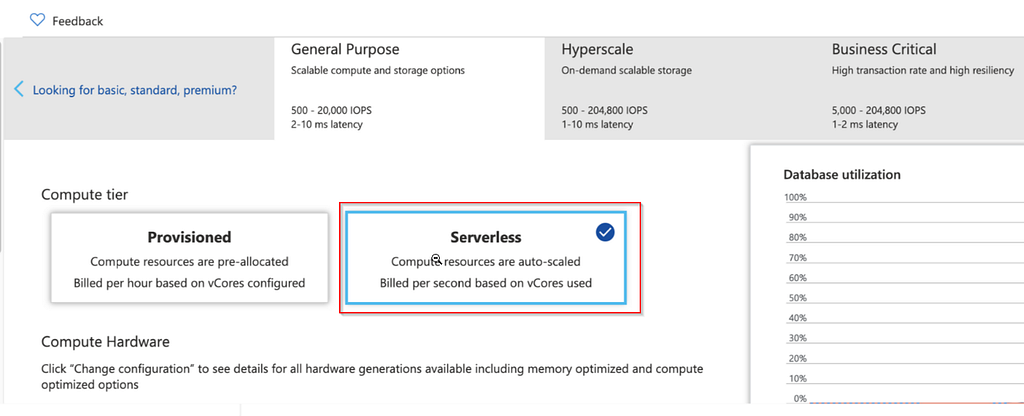Click the Feedback heart icon

pyautogui.click(x=37, y=20)
